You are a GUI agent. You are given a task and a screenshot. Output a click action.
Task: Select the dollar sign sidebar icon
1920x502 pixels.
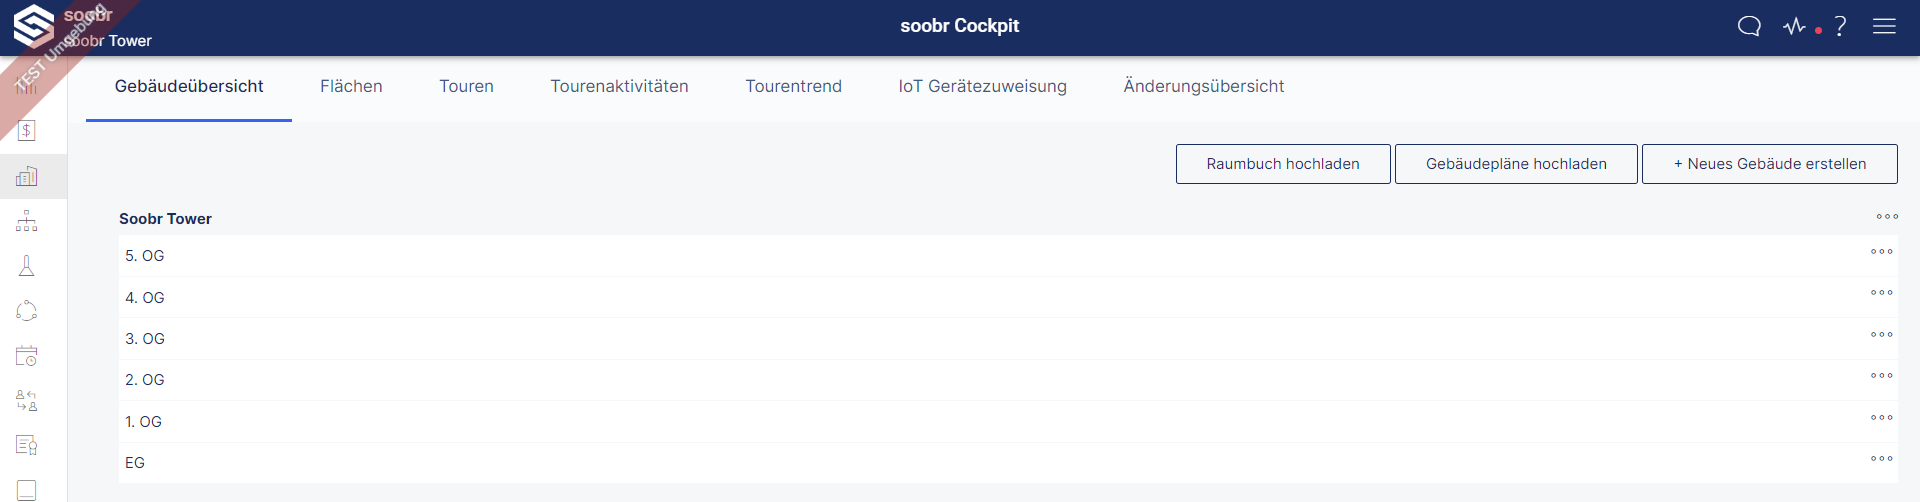pyautogui.click(x=27, y=130)
